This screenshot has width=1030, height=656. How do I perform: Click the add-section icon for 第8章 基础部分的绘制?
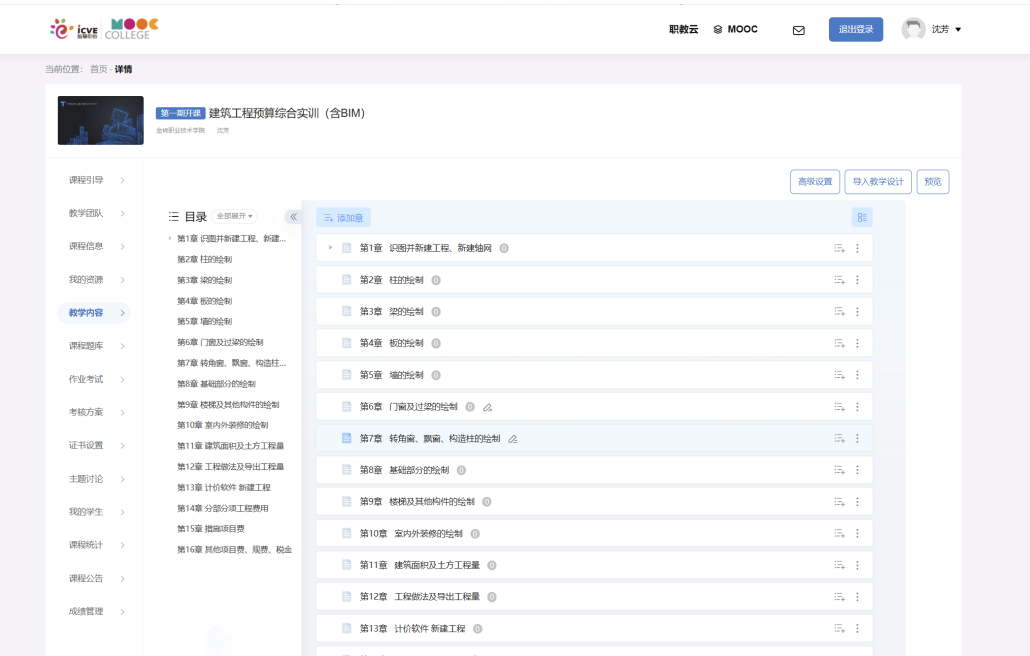pos(840,470)
